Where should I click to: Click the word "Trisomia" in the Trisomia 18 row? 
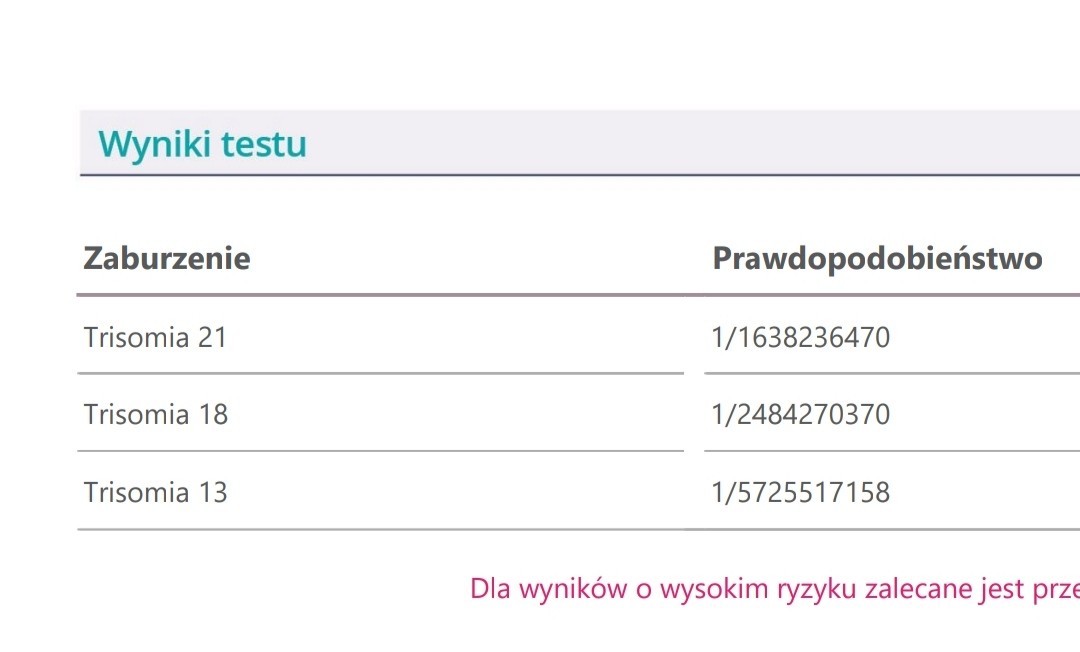tap(136, 415)
